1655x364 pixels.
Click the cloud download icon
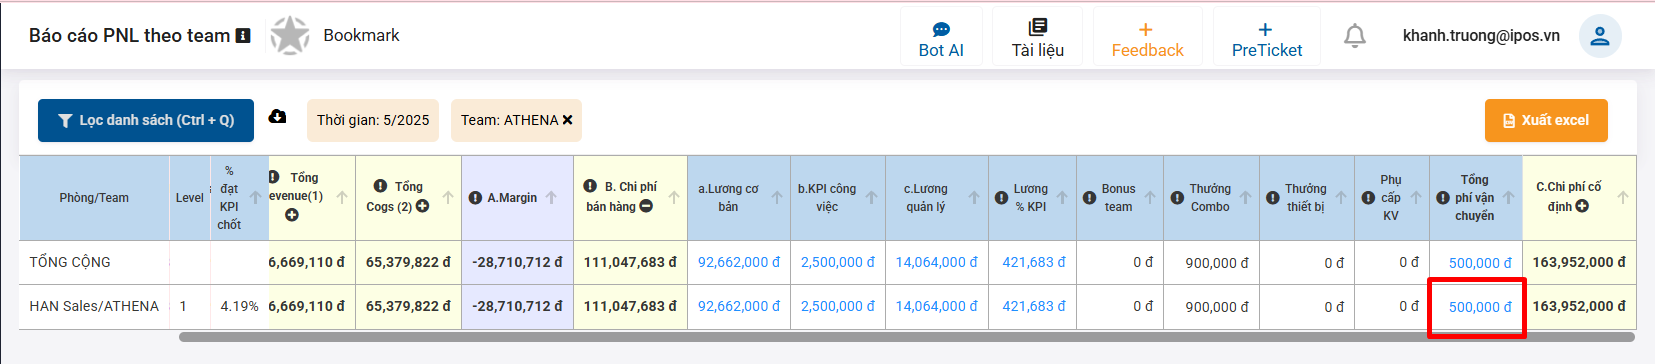(x=278, y=117)
